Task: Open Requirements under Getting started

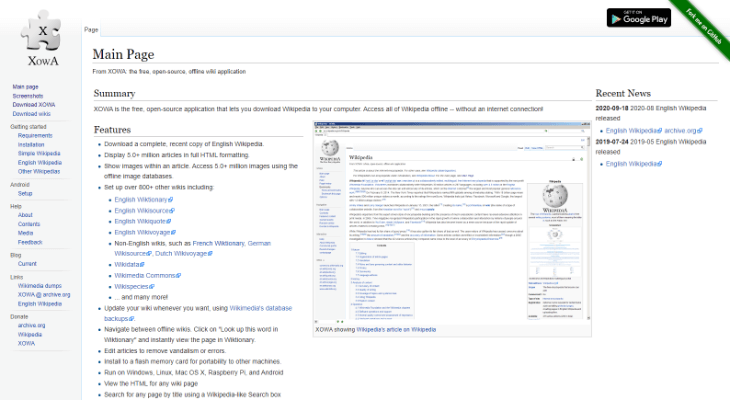Action: pyautogui.click(x=35, y=136)
